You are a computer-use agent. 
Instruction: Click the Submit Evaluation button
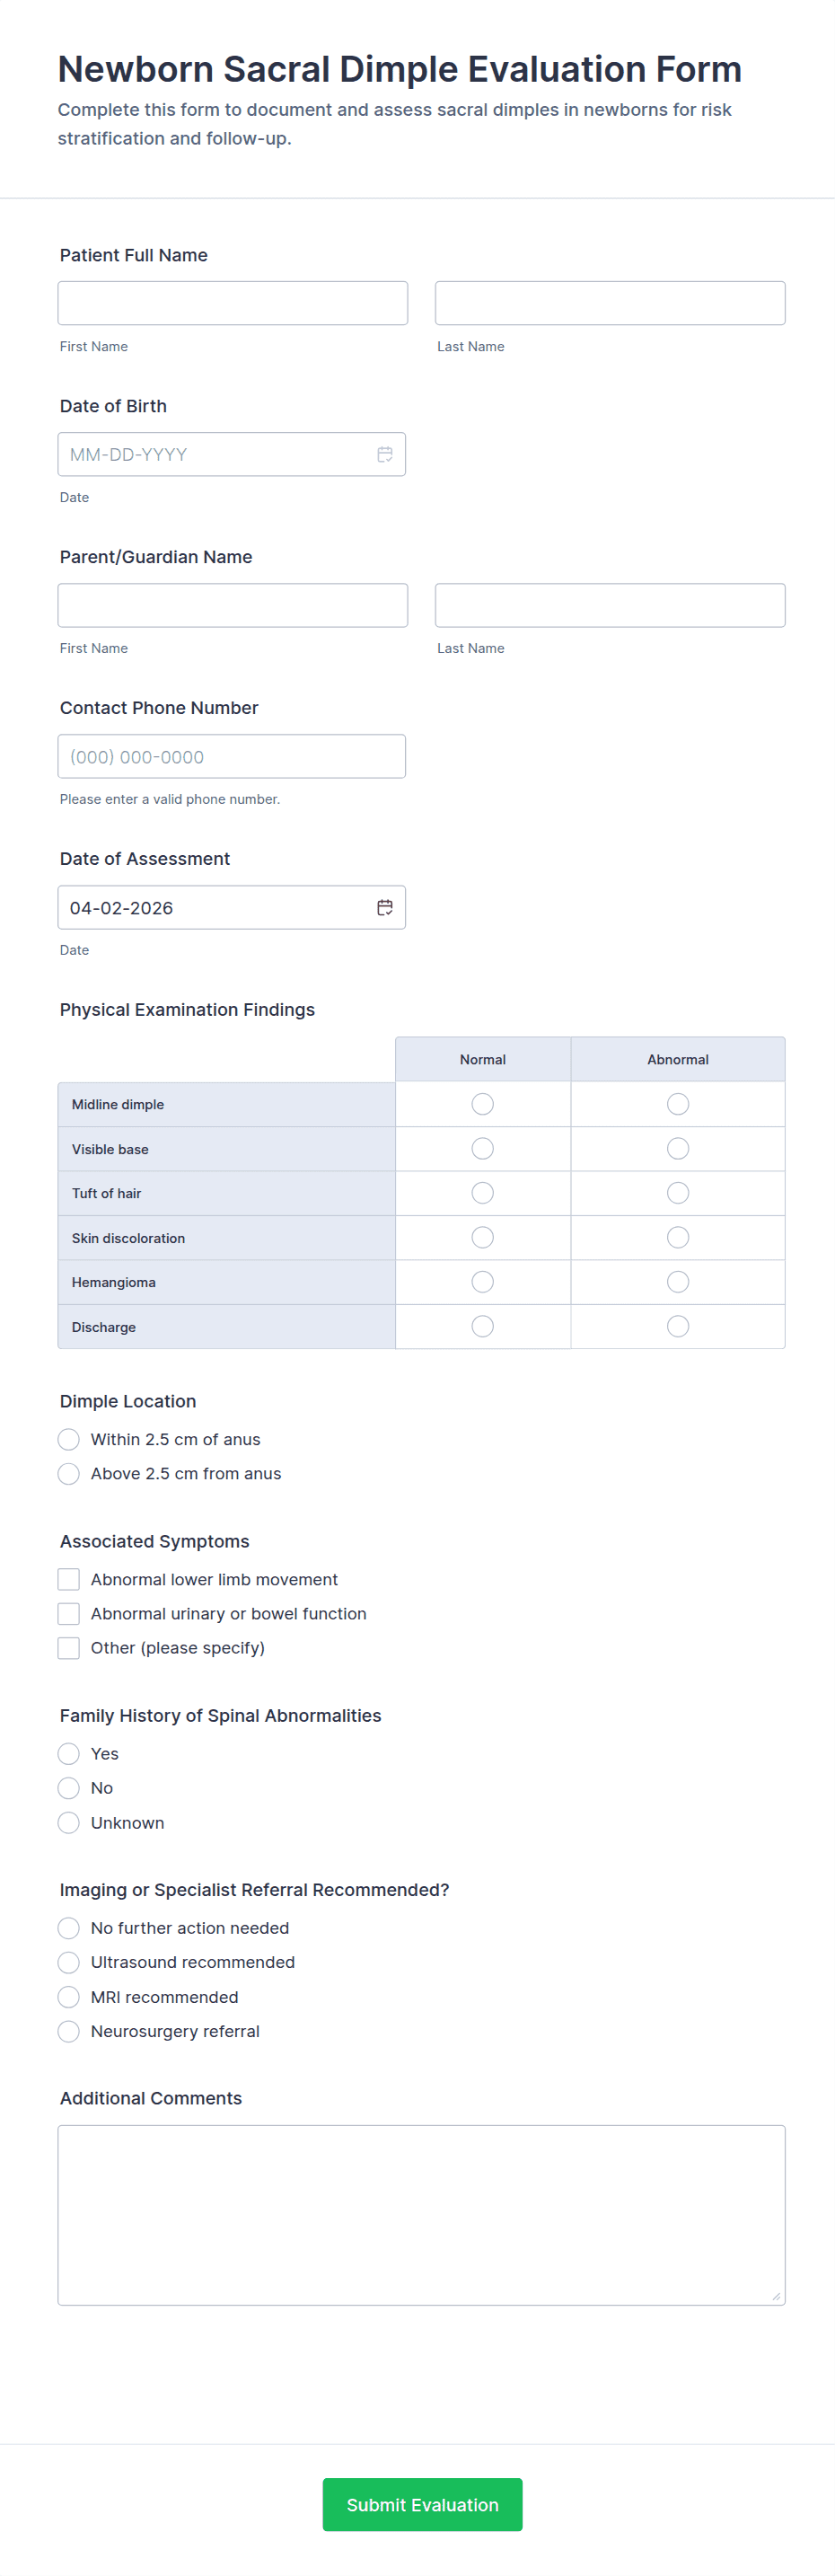point(422,2504)
